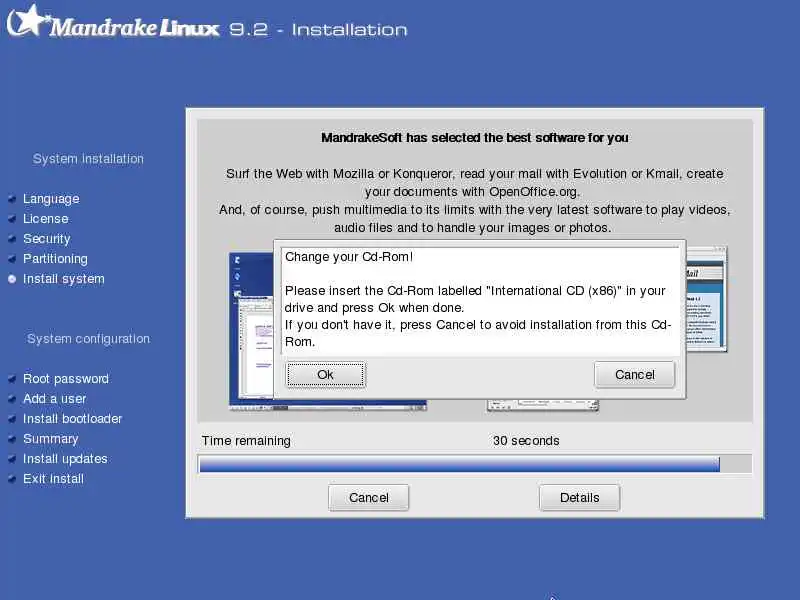
Task: Select the Root password step
Action: (x=66, y=379)
